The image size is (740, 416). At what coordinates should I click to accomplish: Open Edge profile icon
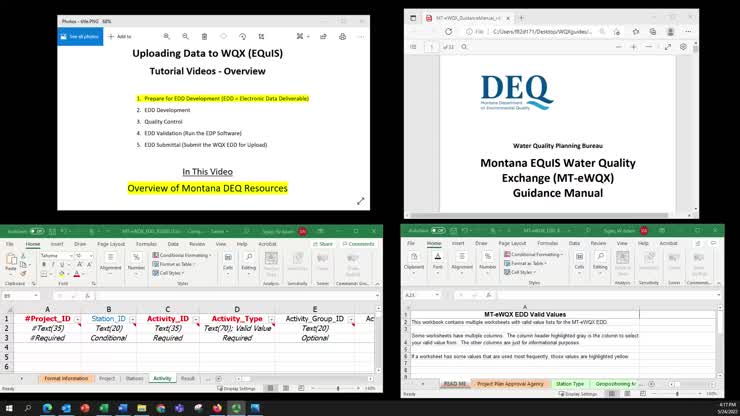(670, 32)
